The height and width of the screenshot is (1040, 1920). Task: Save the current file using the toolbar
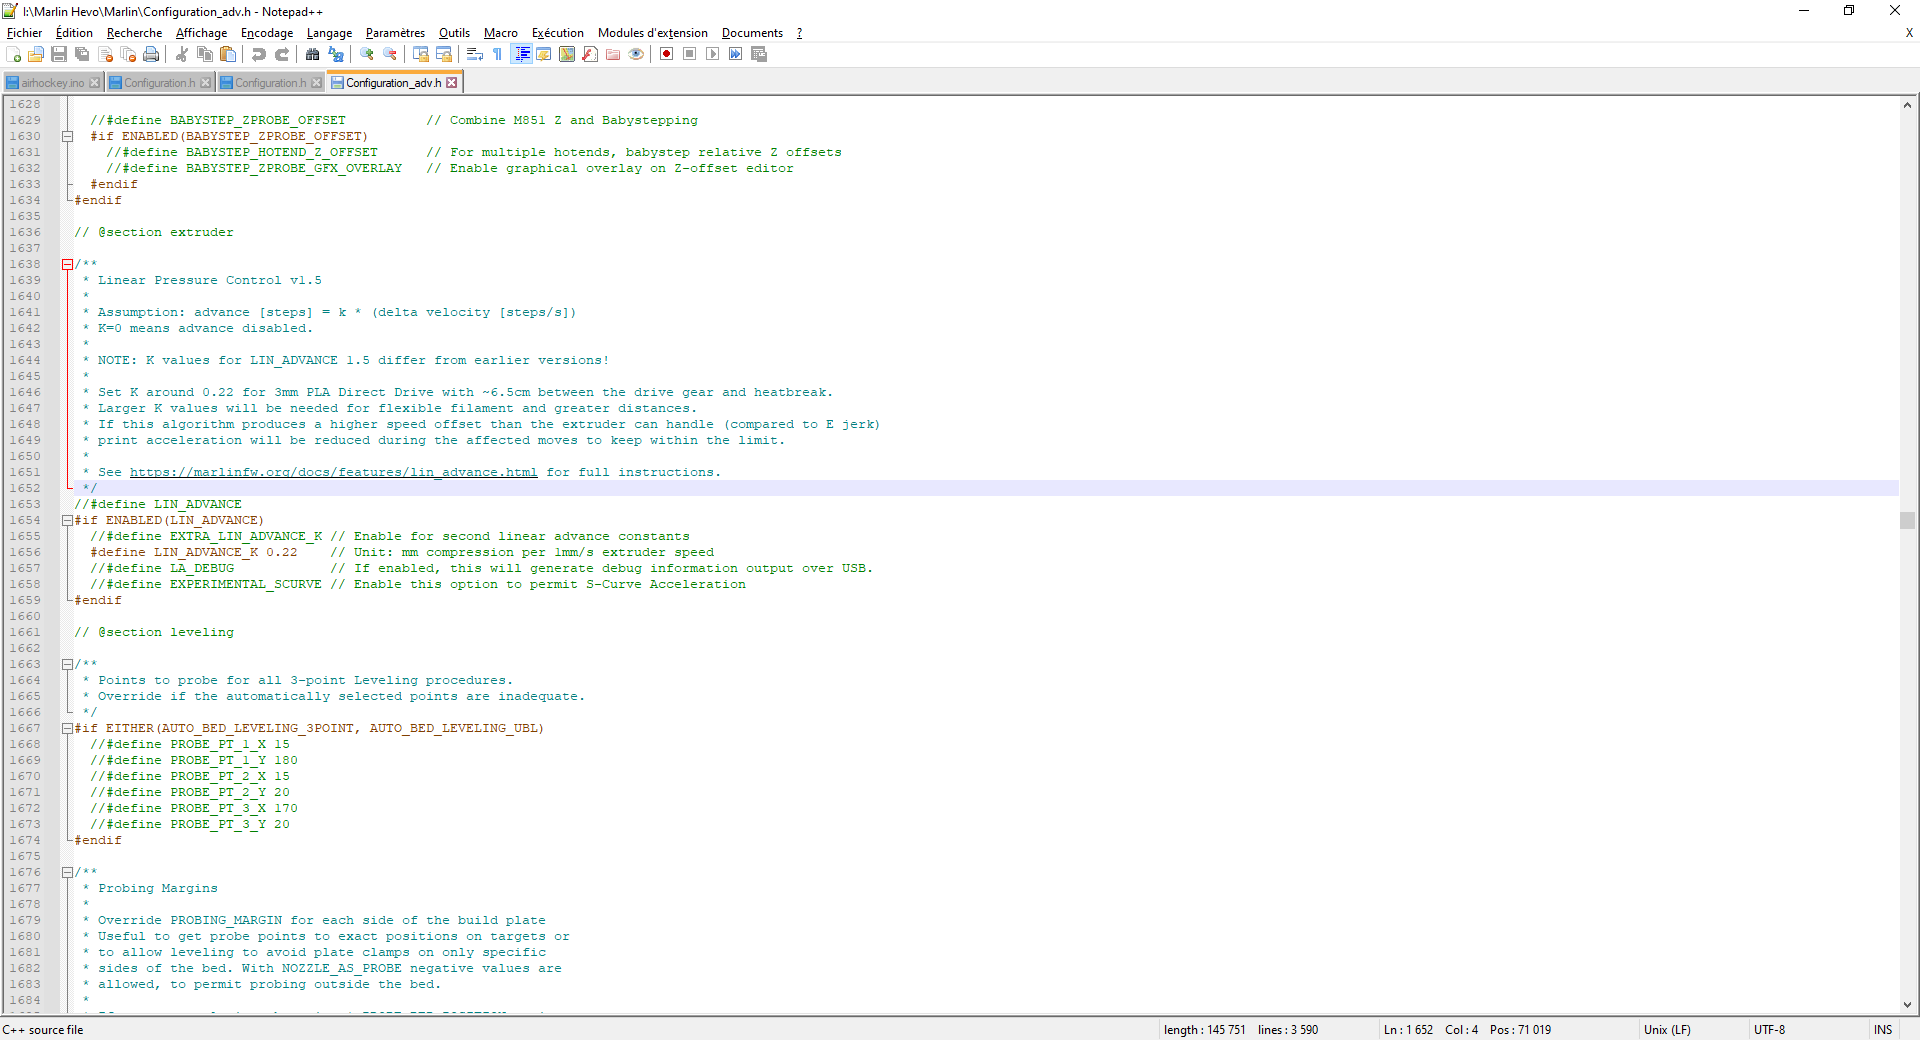(x=59, y=54)
